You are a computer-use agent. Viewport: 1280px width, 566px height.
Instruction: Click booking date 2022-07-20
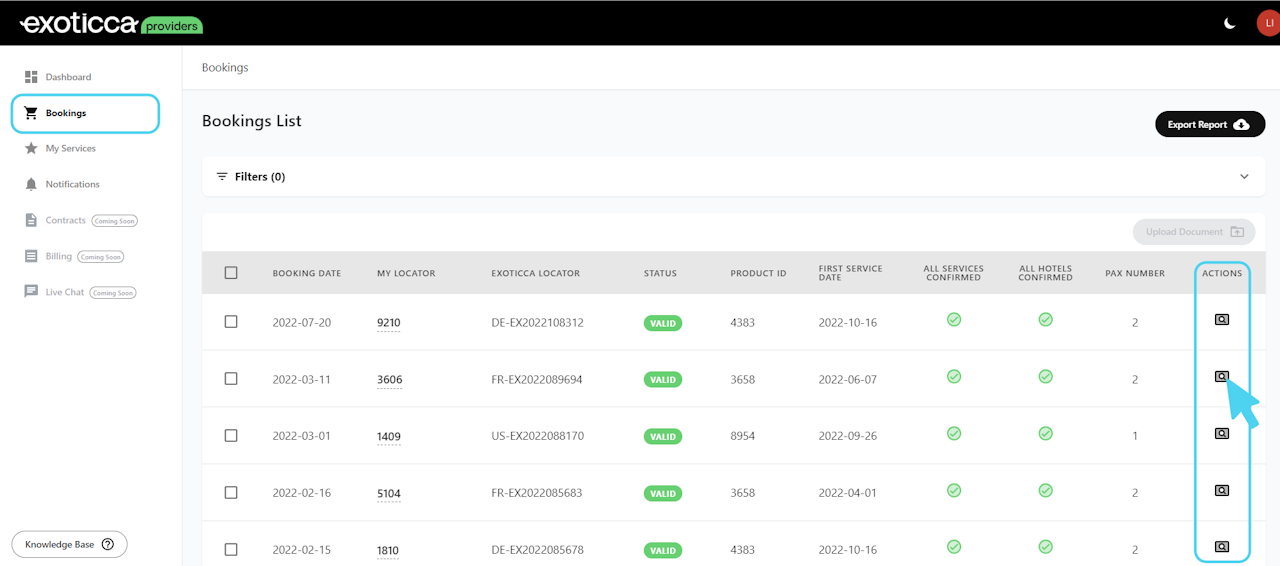tap(302, 323)
